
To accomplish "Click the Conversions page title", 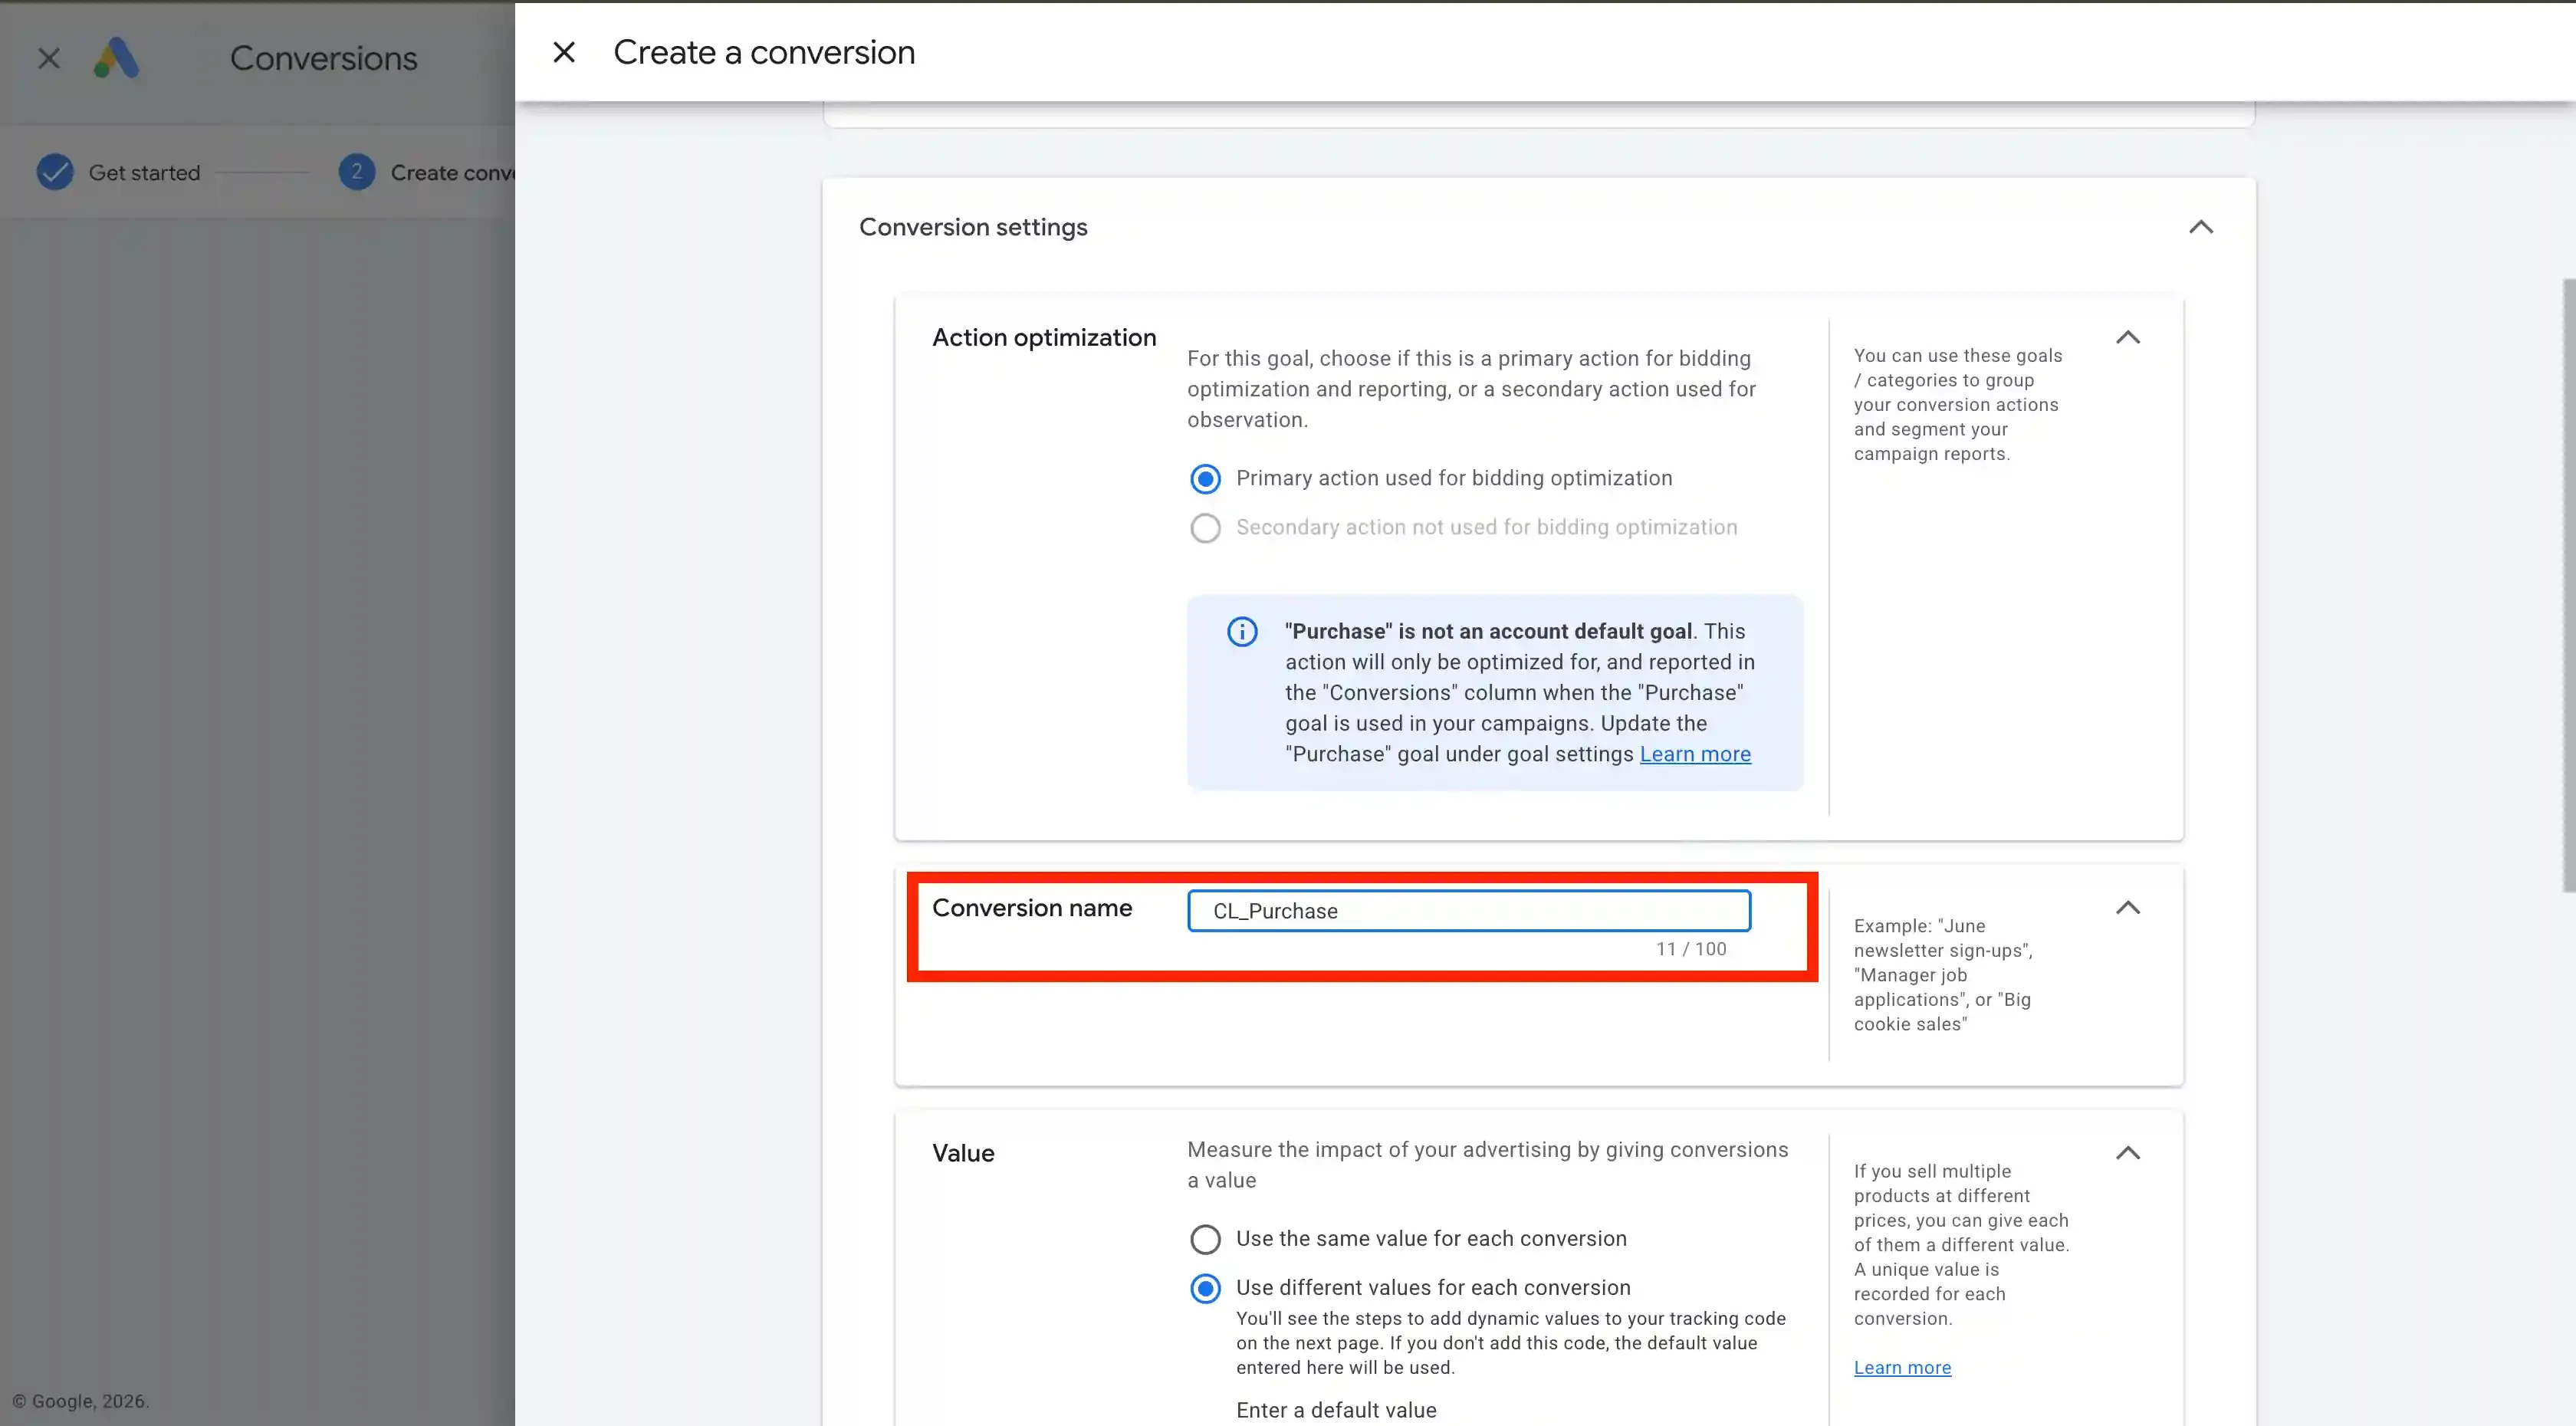I will pyautogui.click(x=324, y=58).
